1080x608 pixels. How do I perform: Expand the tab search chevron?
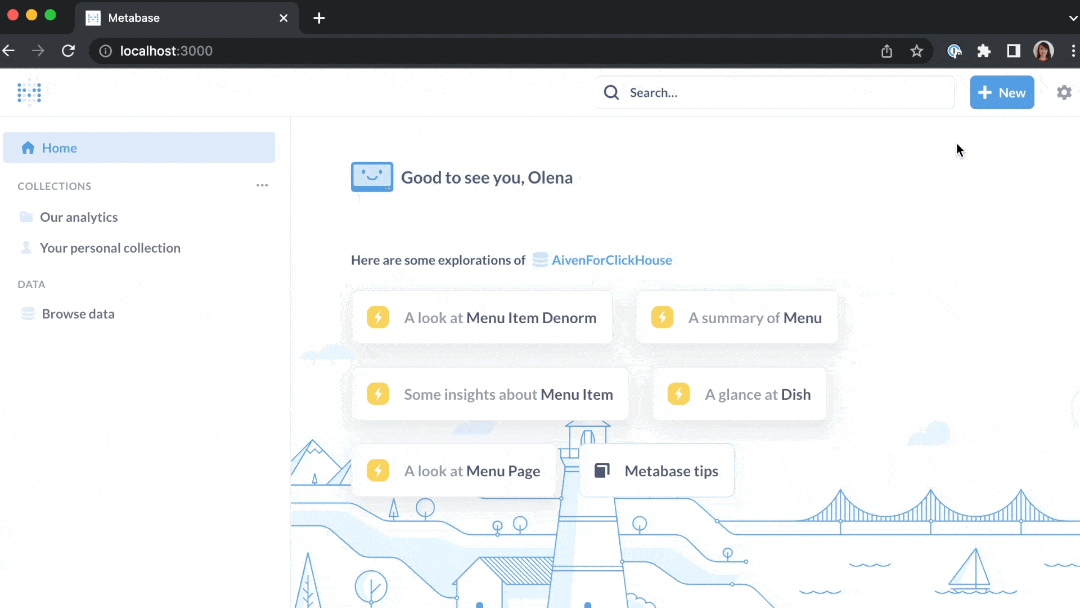pos(1072,18)
